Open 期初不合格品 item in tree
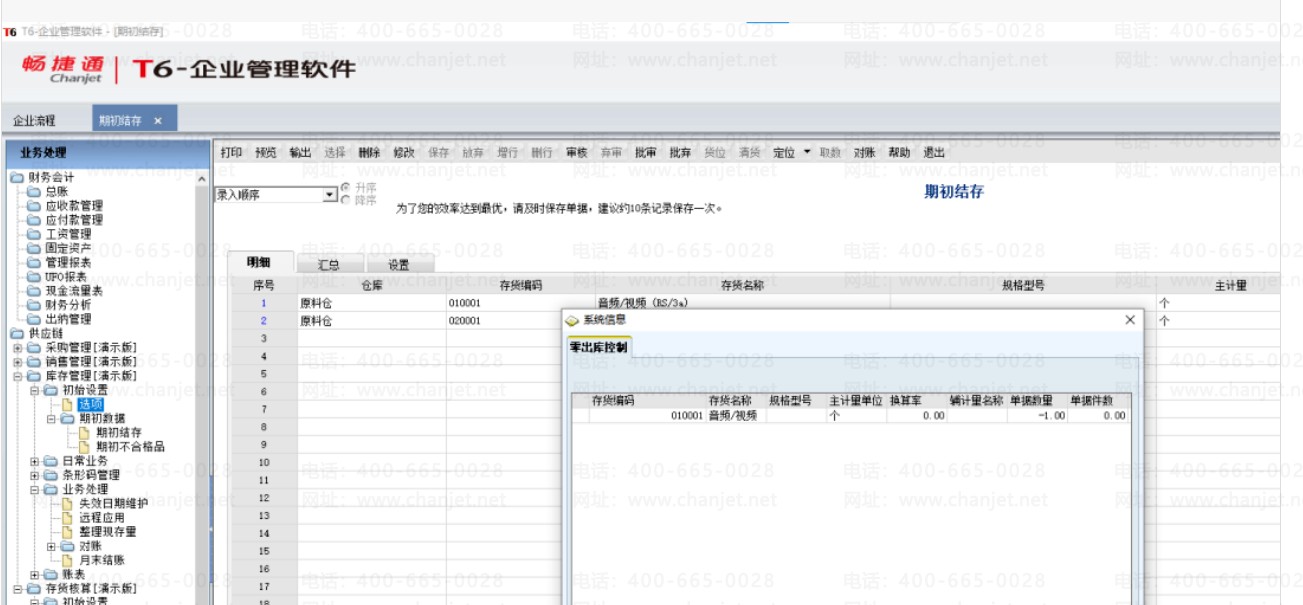1303x605 pixels. tap(130, 446)
